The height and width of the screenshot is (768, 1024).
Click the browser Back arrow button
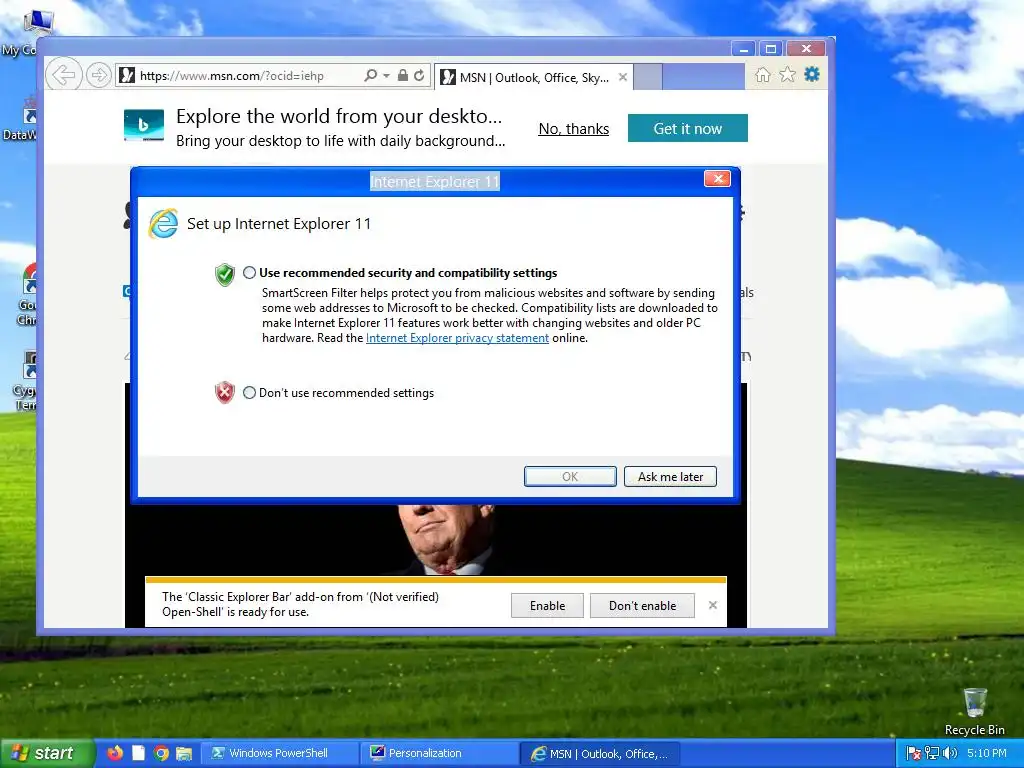(63, 75)
